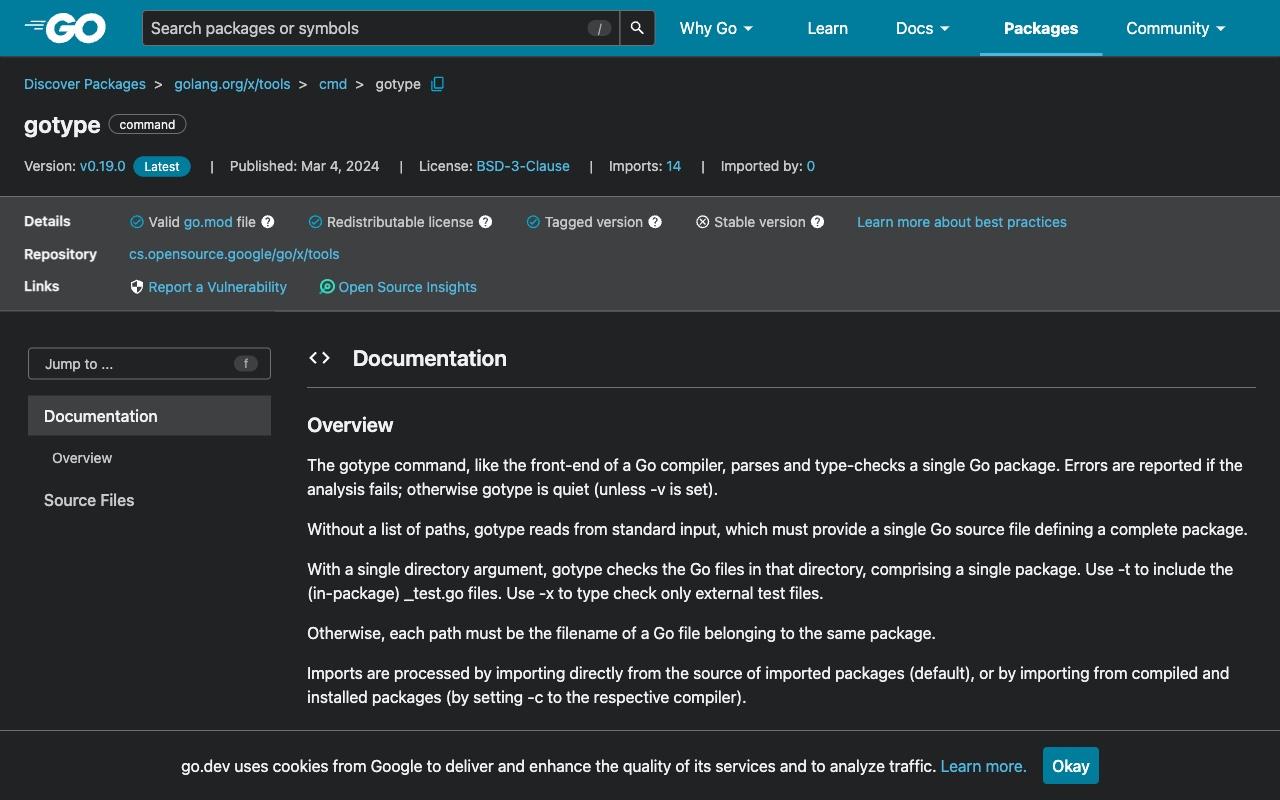Expand the Community menu

pos(1175,28)
